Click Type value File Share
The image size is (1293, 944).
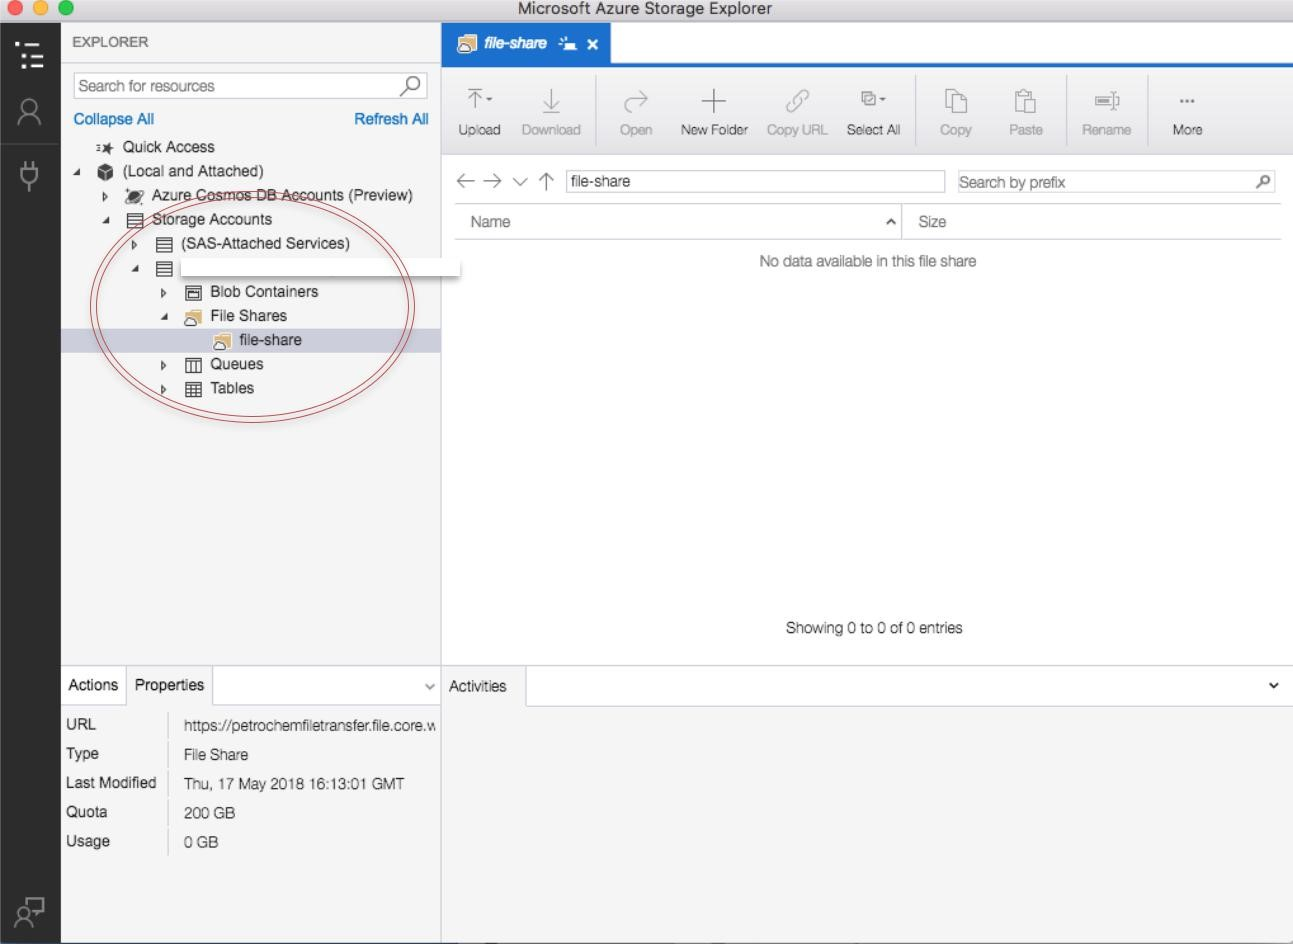[216, 755]
